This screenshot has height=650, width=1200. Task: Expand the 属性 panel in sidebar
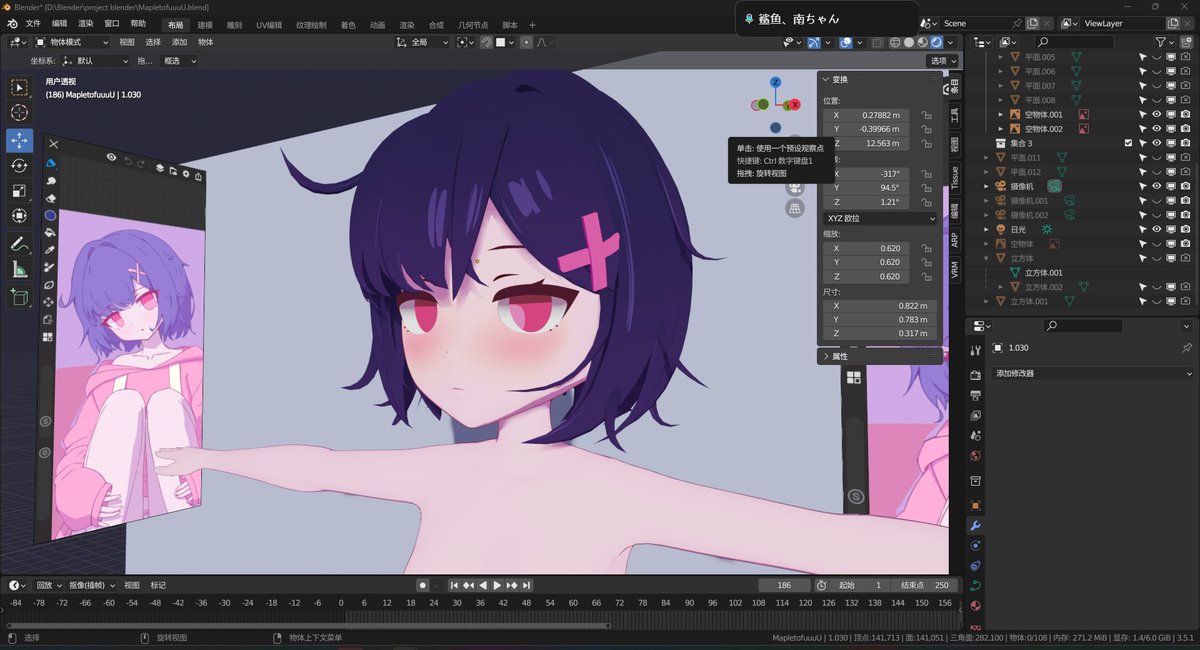point(840,356)
